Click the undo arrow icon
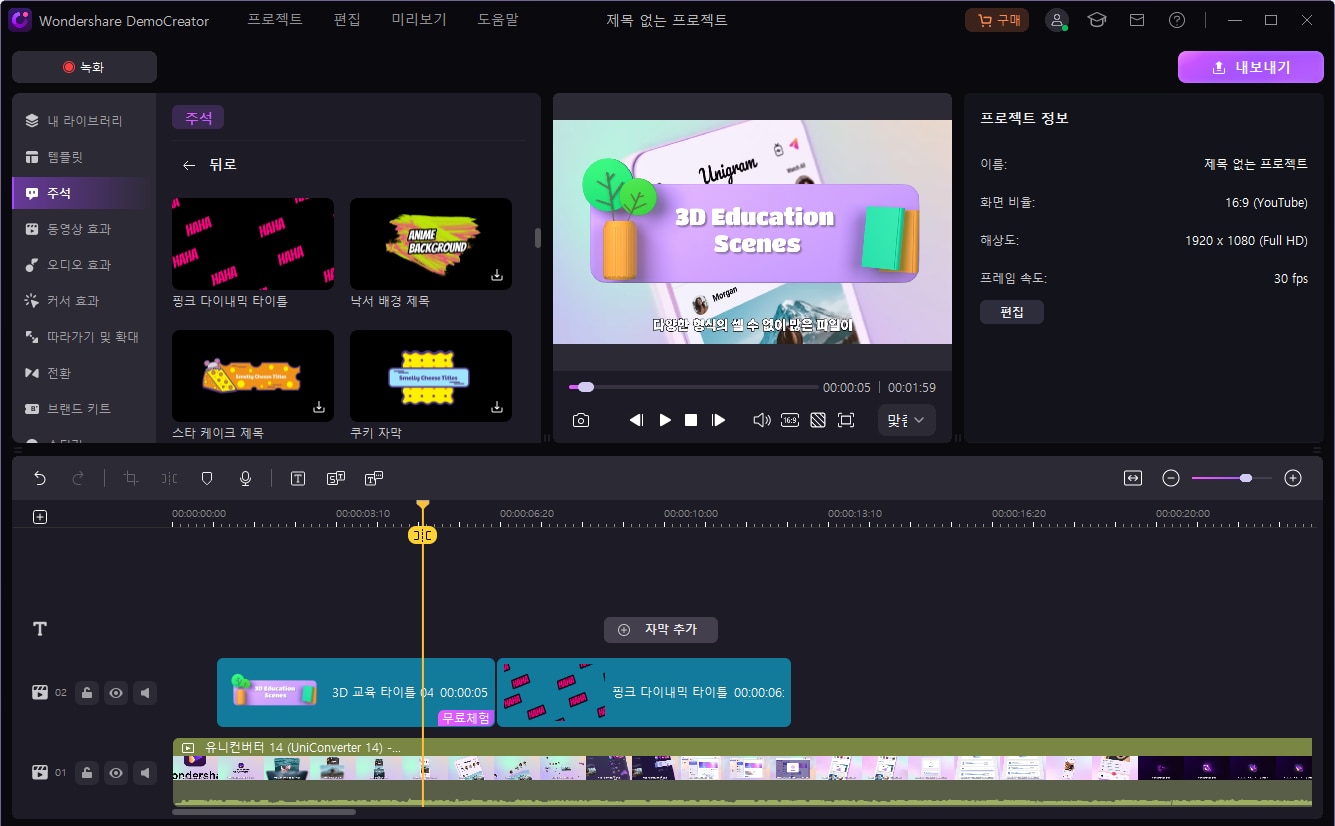 pyautogui.click(x=40, y=479)
